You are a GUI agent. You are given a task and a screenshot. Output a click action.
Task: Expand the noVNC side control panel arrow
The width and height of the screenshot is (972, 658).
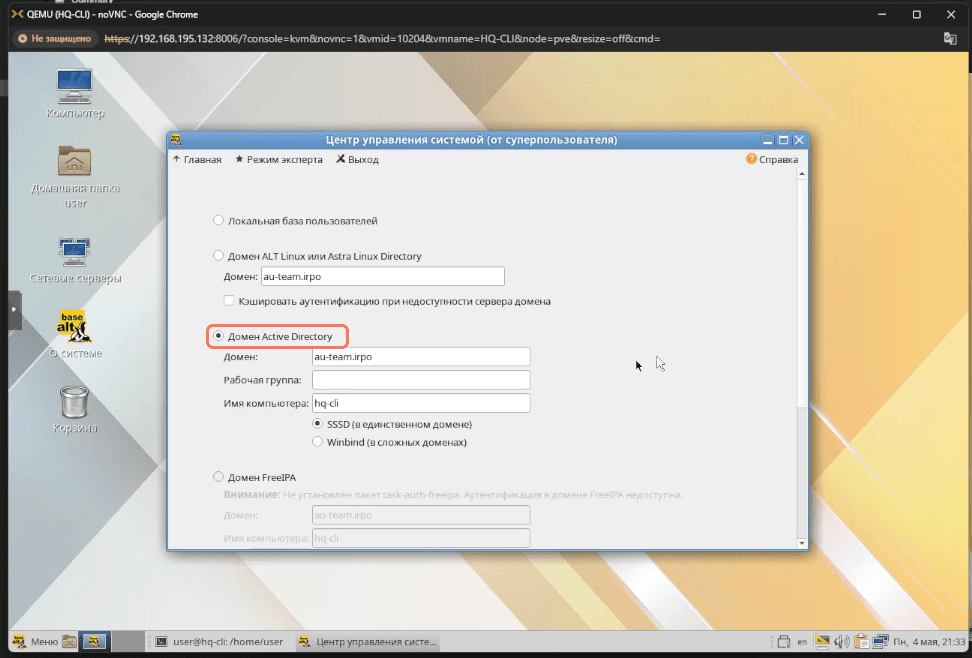click(x=14, y=309)
